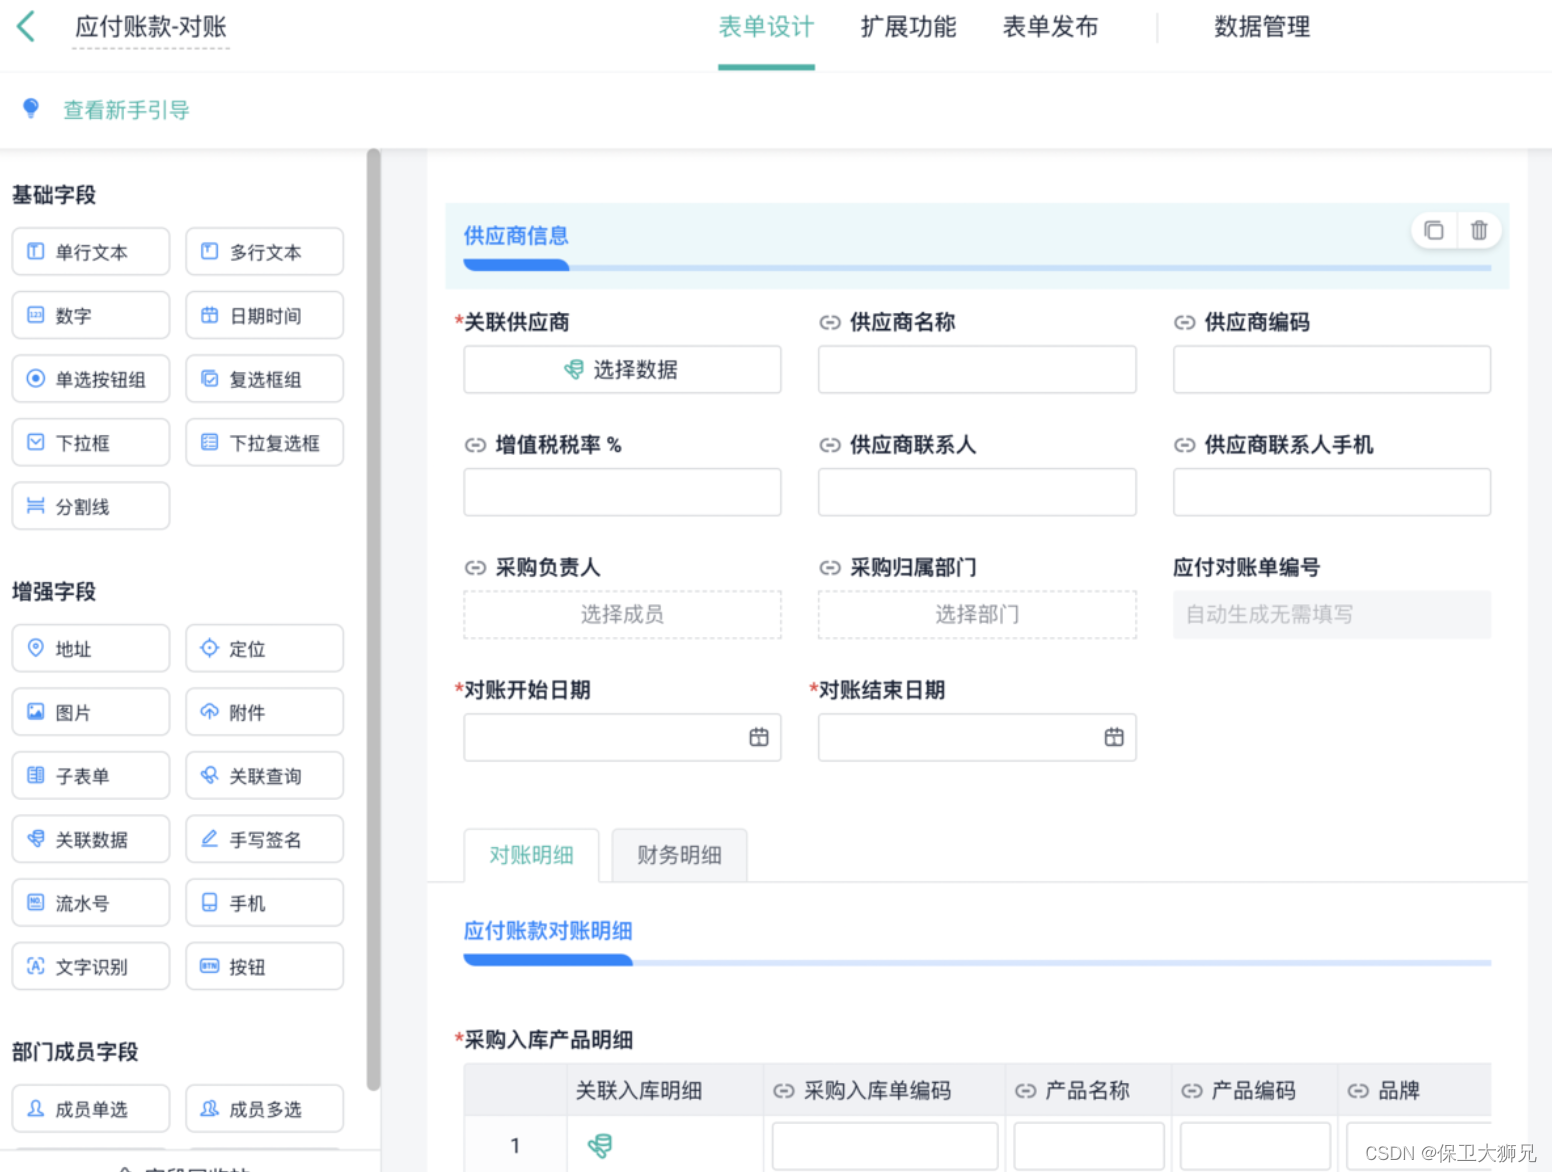Add a 成员多选 field
The image size is (1552, 1172).
(x=265, y=1109)
